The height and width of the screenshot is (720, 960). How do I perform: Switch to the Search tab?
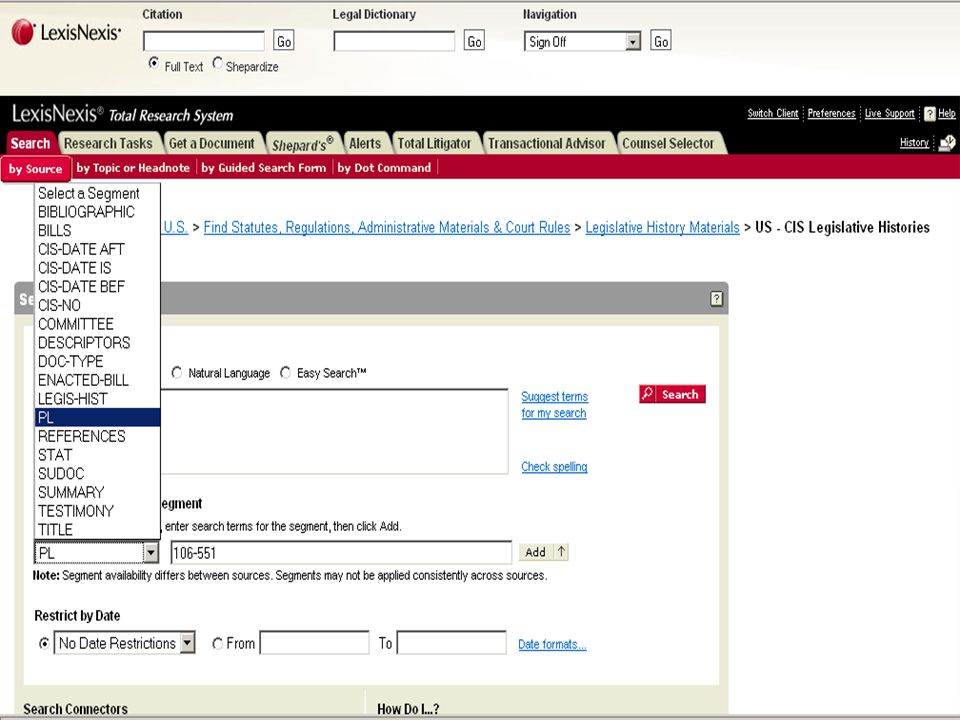30,143
